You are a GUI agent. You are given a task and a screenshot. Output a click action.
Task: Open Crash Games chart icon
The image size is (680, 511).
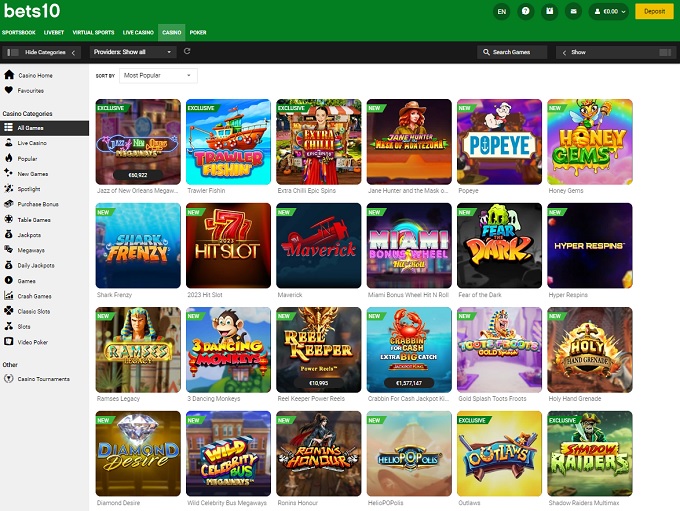tap(9, 296)
